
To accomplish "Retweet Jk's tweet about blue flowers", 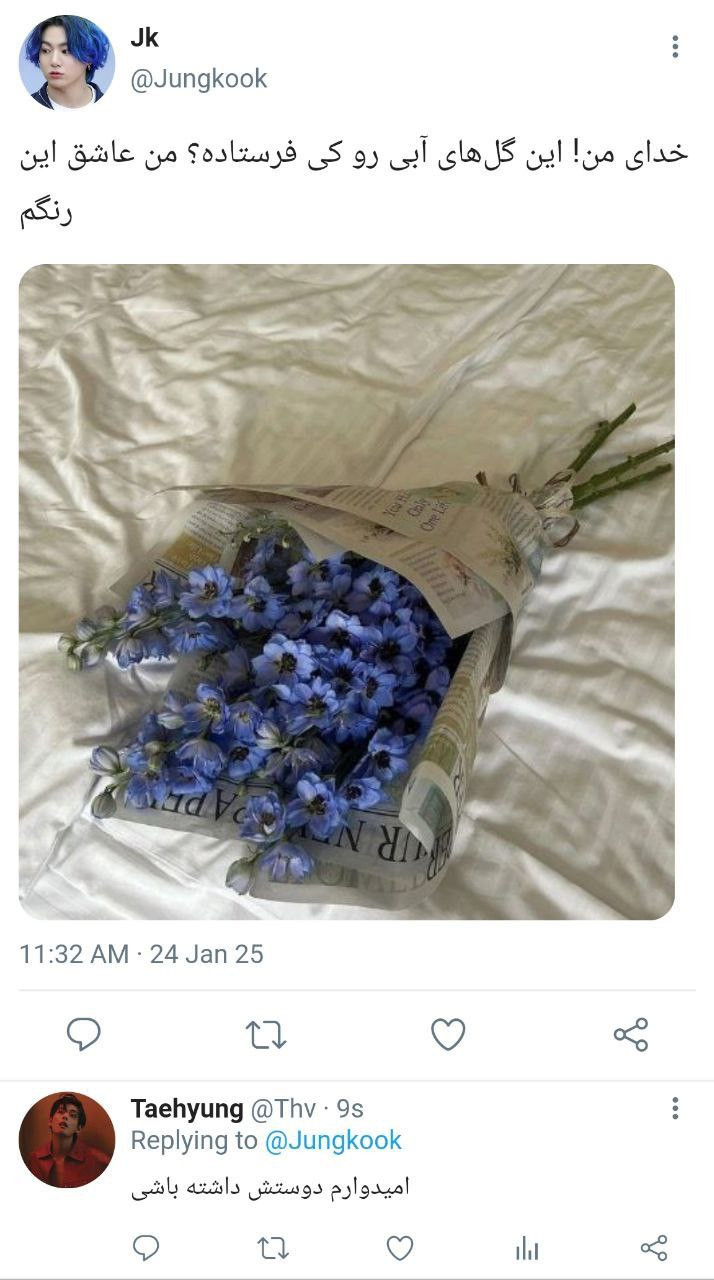I will pos(266,1035).
